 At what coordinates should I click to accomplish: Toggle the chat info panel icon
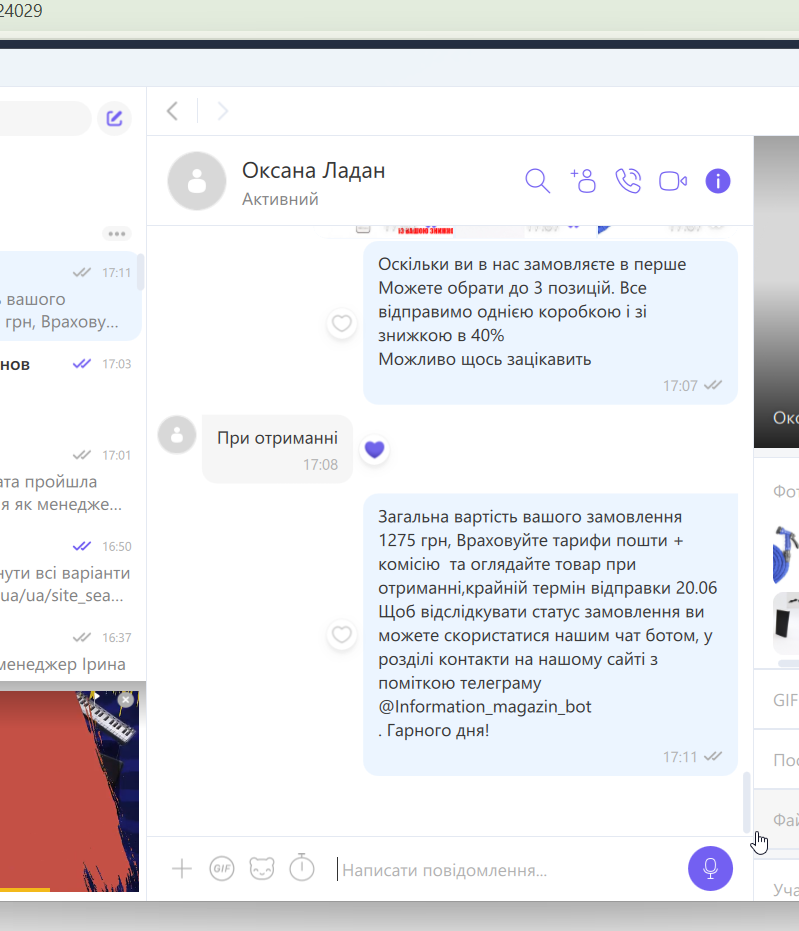tap(718, 180)
